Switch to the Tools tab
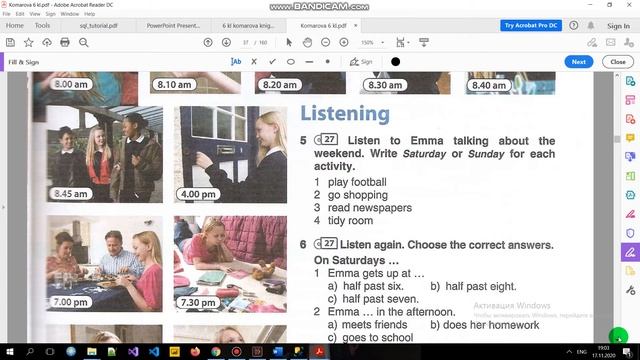Screen dimensions: 640x360 click(x=42, y=25)
